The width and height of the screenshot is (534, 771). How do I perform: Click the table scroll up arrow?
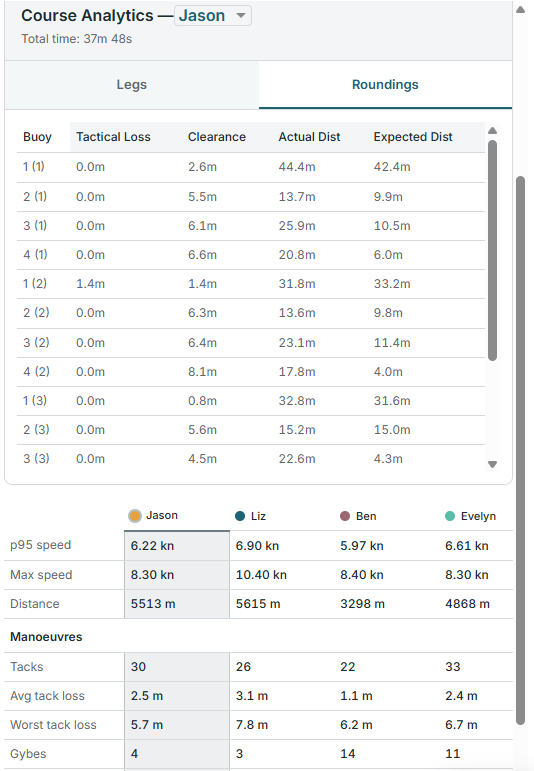point(493,131)
